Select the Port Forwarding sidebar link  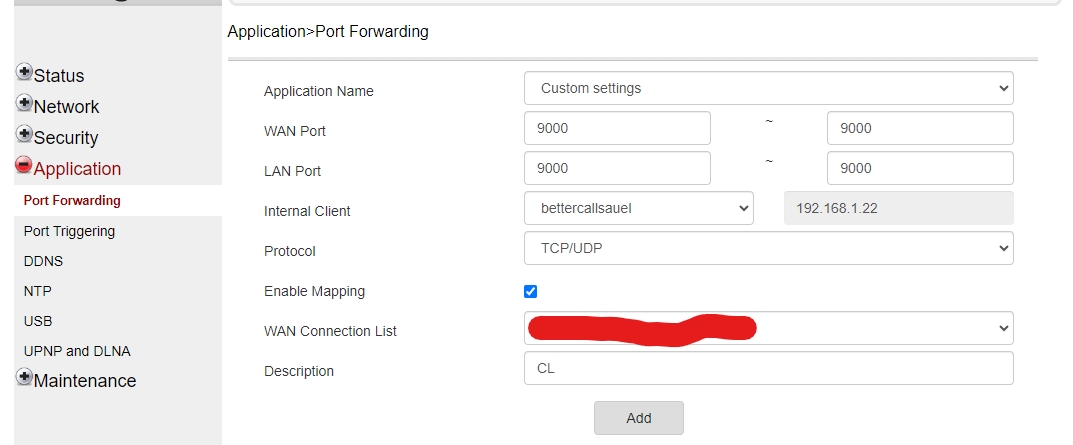(72, 200)
